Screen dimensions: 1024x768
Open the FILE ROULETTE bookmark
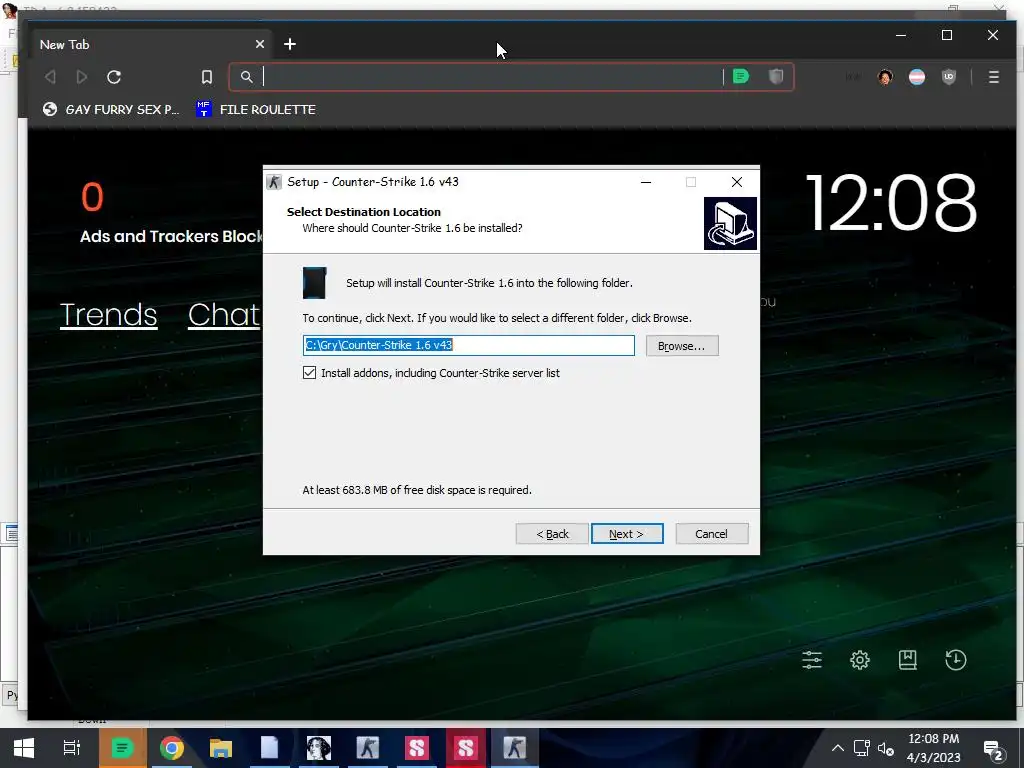pyautogui.click(x=256, y=109)
